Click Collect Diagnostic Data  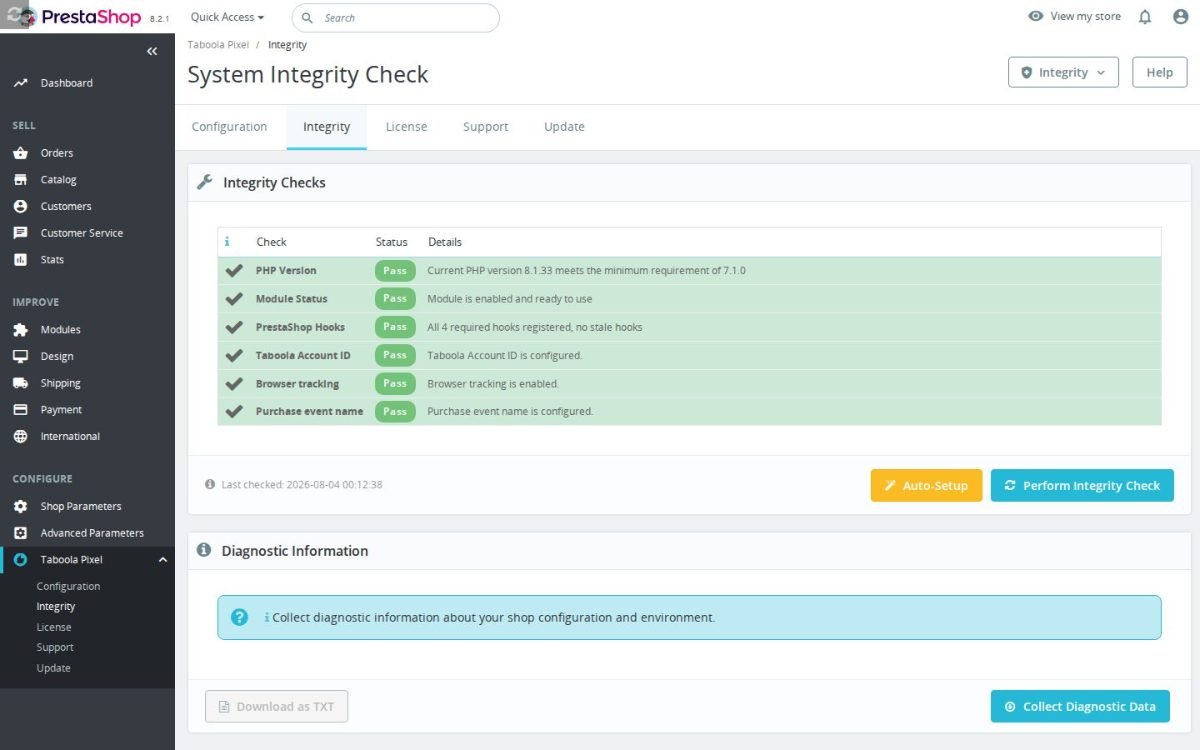tap(1080, 706)
